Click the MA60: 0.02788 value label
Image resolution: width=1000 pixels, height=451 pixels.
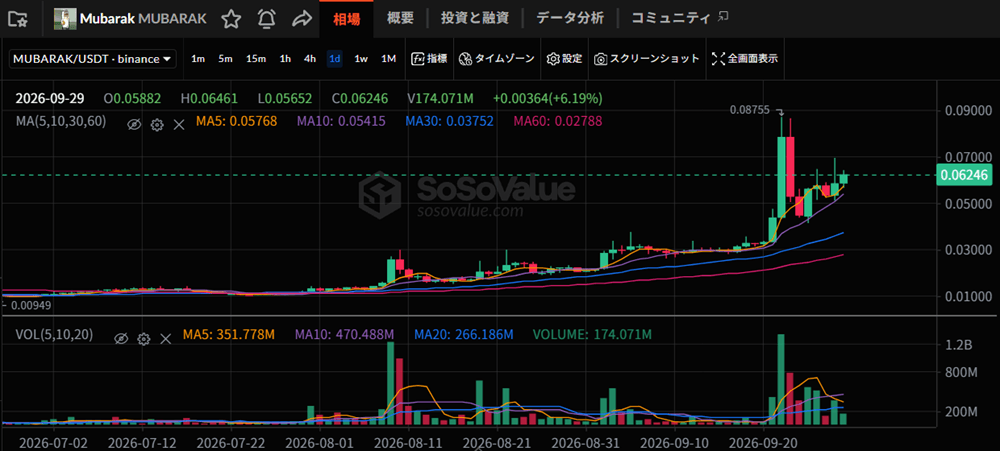tap(558, 121)
